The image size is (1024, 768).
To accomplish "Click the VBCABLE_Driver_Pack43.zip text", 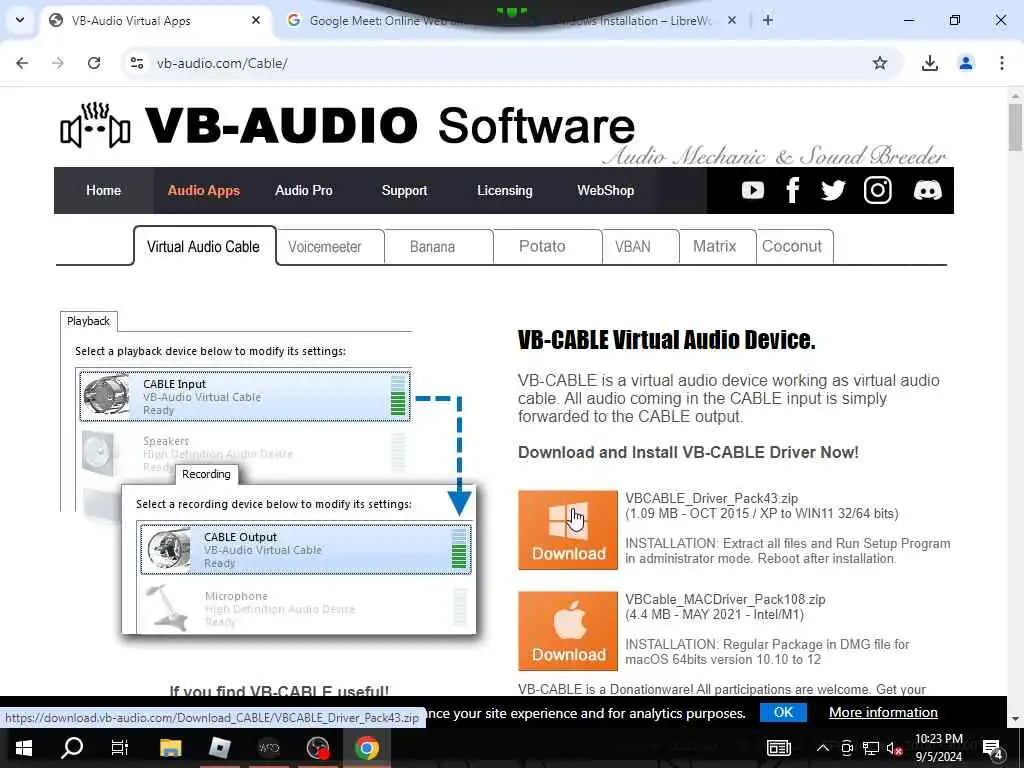I will [x=711, y=498].
